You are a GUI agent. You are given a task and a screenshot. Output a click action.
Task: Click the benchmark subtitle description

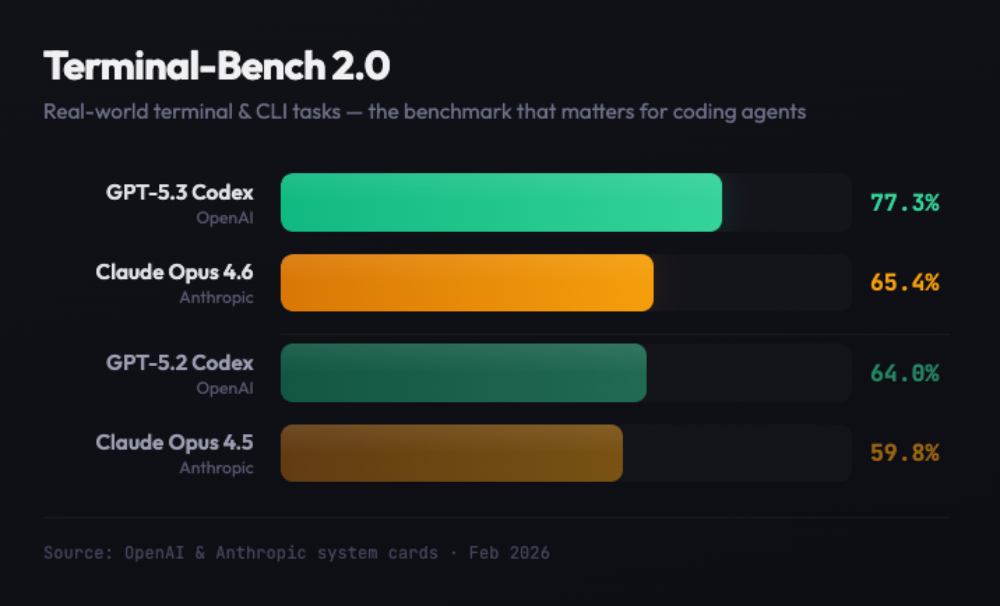coord(424,111)
